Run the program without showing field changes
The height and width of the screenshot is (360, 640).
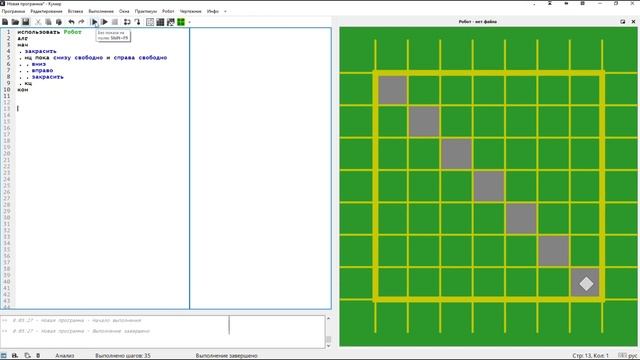click(x=94, y=22)
